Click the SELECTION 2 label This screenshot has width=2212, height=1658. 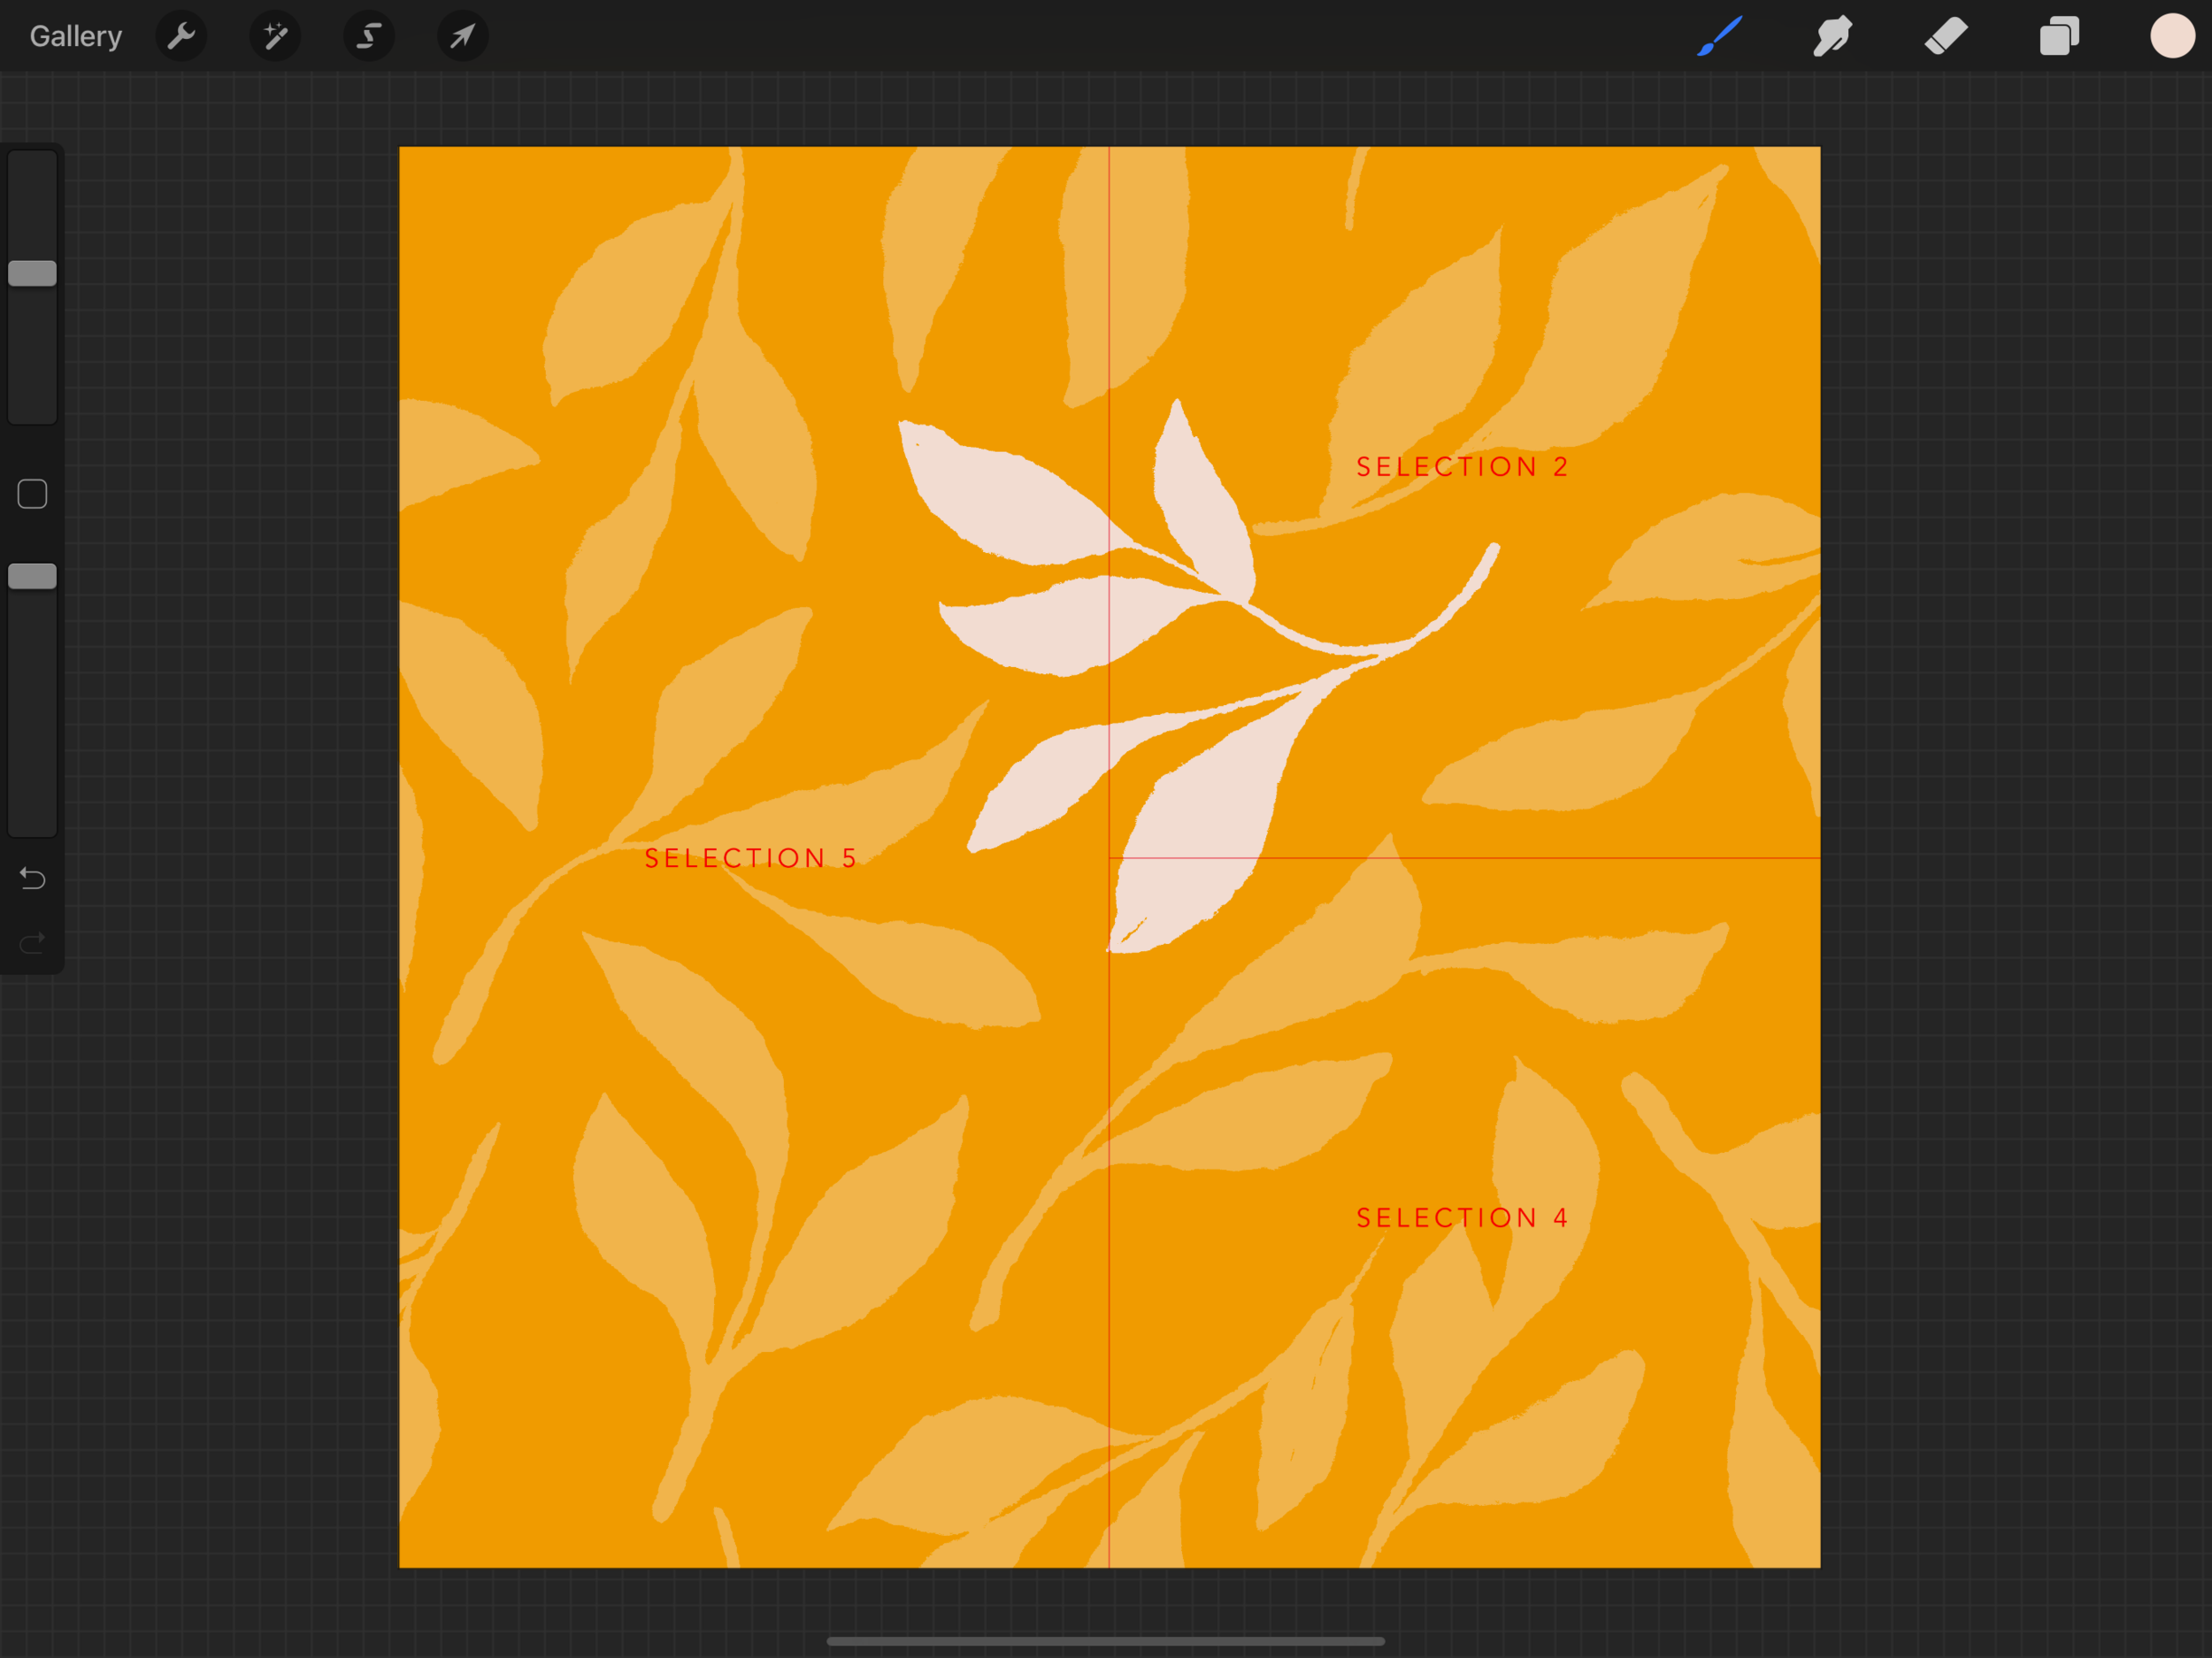pos(1462,467)
